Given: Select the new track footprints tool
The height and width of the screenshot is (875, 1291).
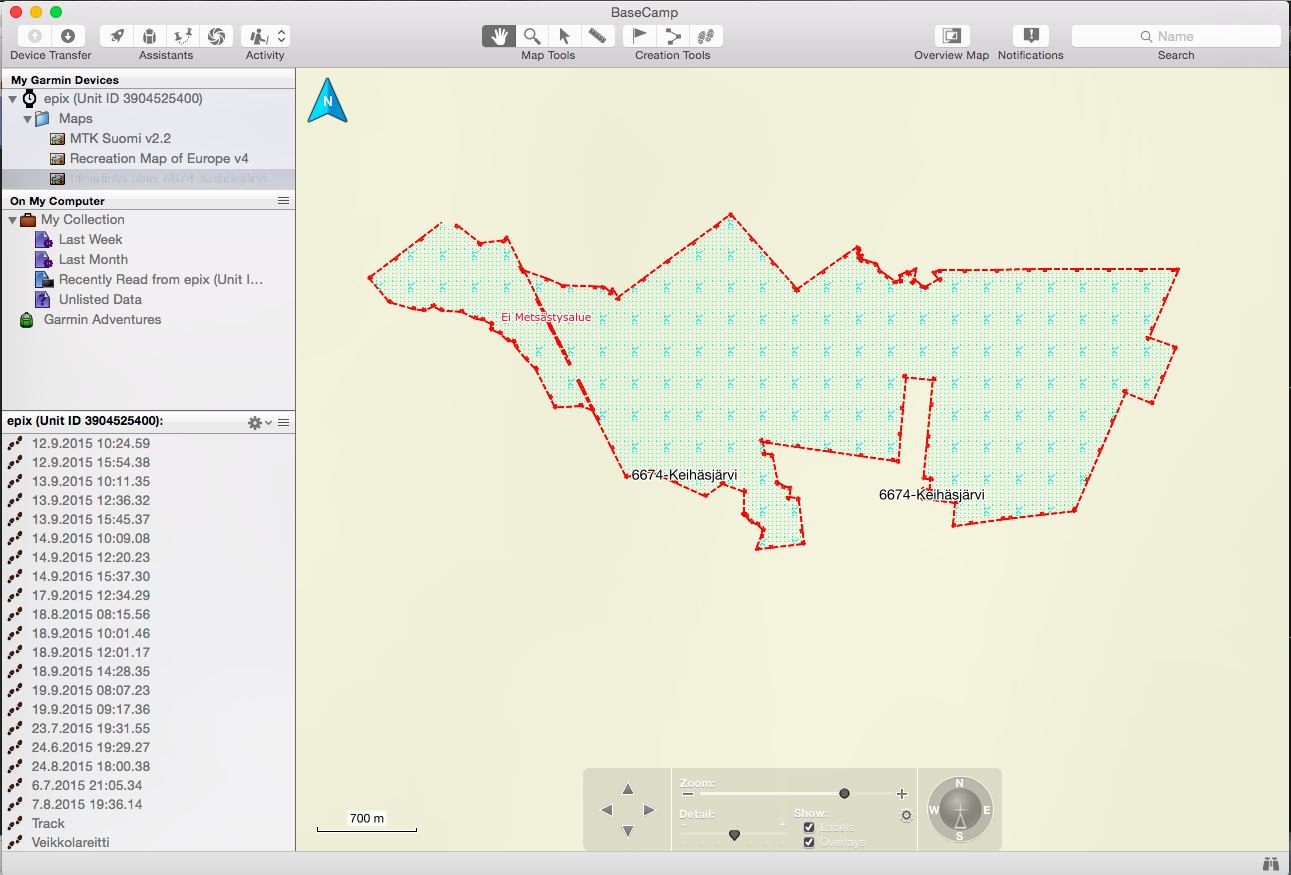Looking at the screenshot, I should coord(705,36).
